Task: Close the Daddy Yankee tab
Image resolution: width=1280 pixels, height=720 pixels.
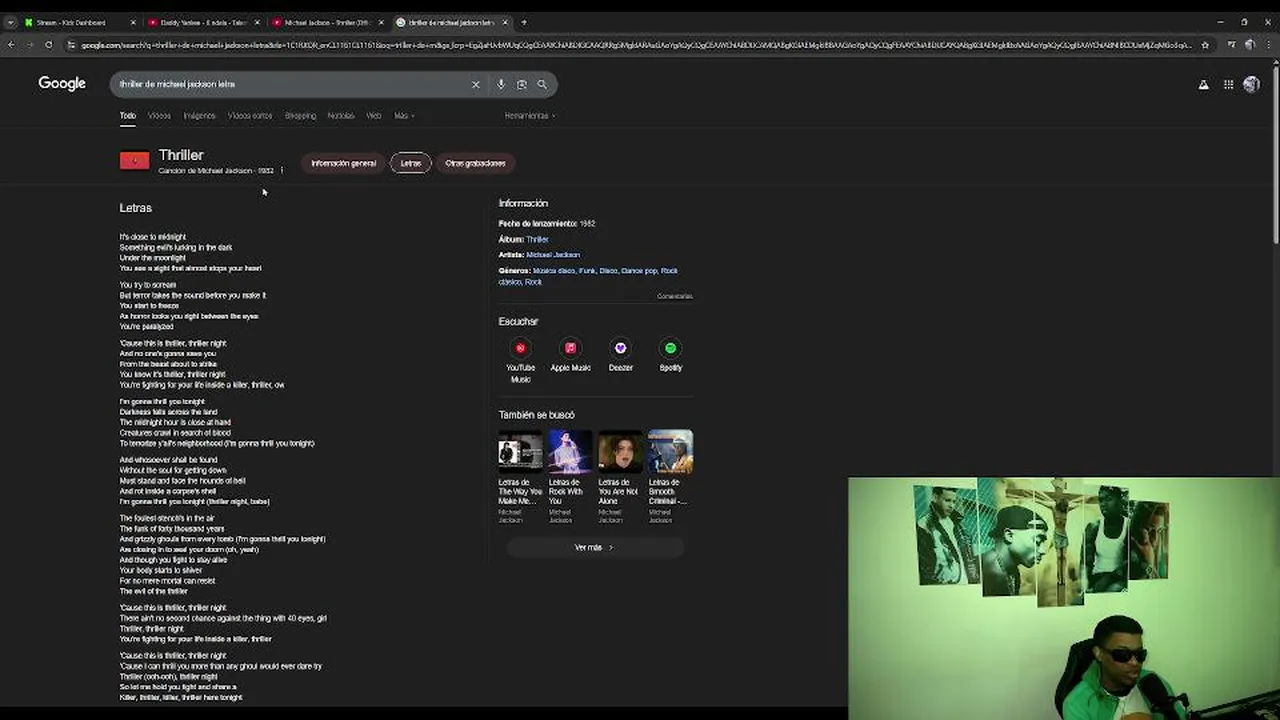Action: point(257,22)
